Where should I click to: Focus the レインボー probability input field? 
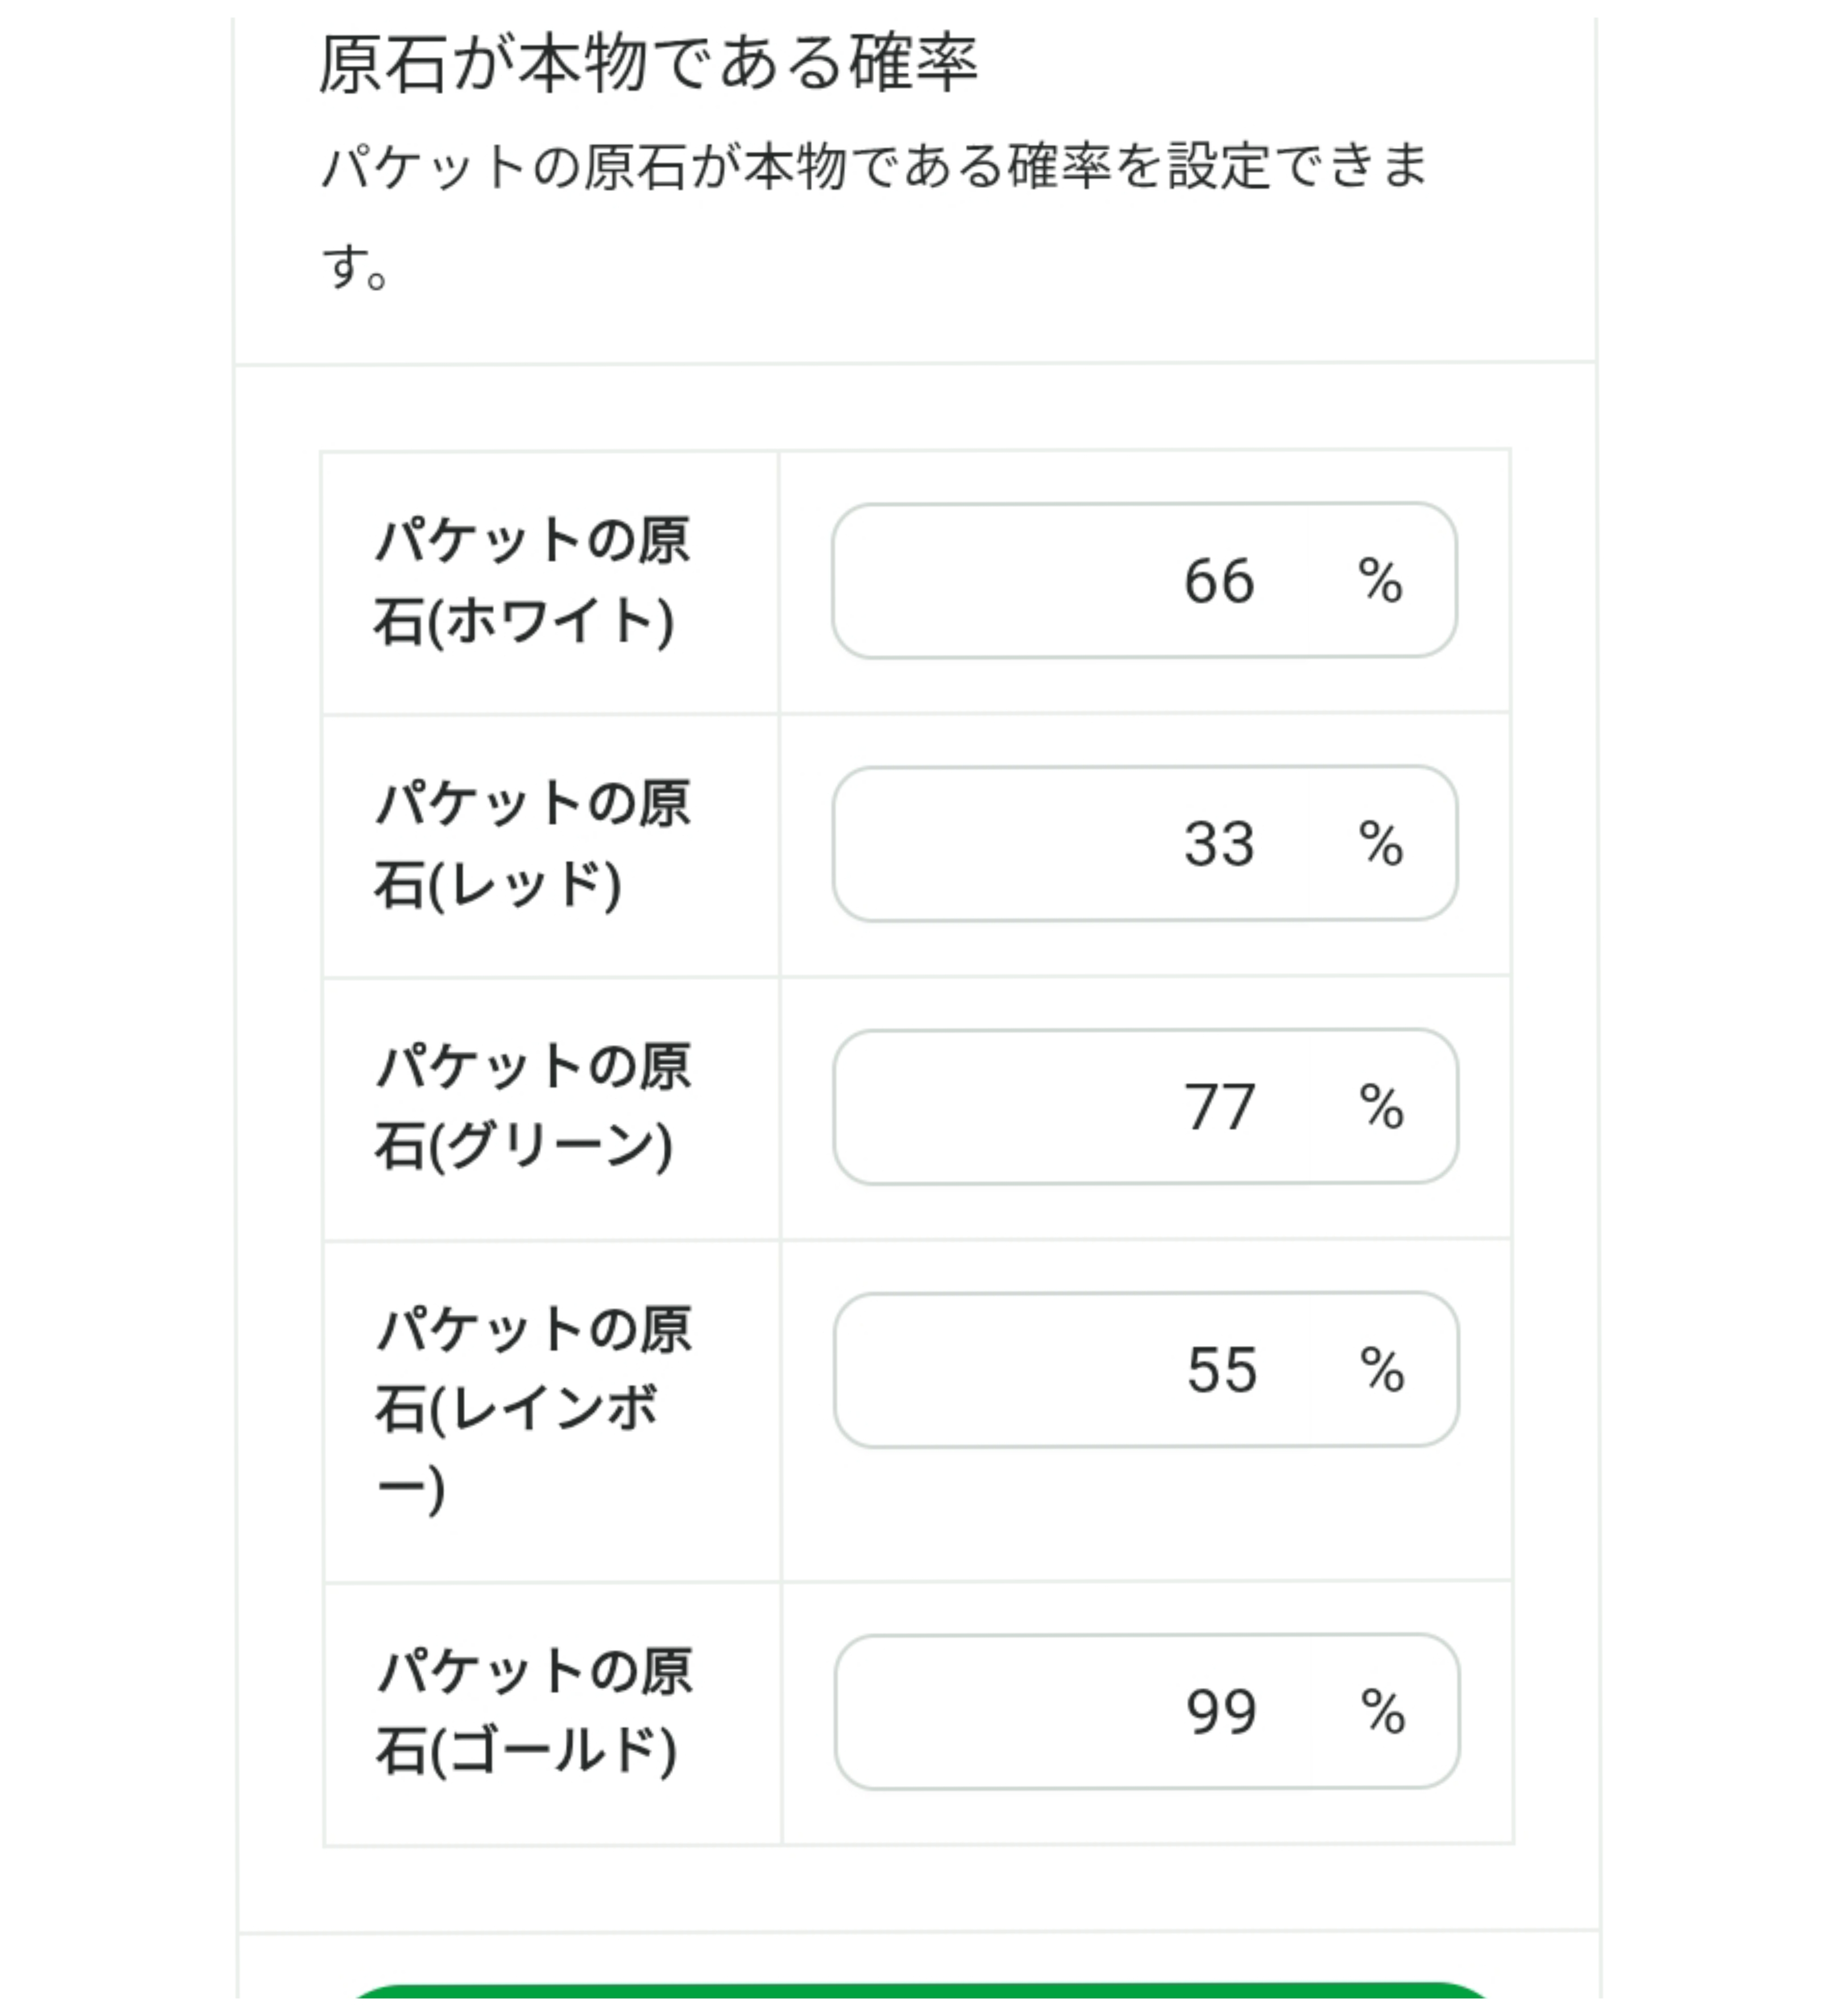(1070, 1370)
